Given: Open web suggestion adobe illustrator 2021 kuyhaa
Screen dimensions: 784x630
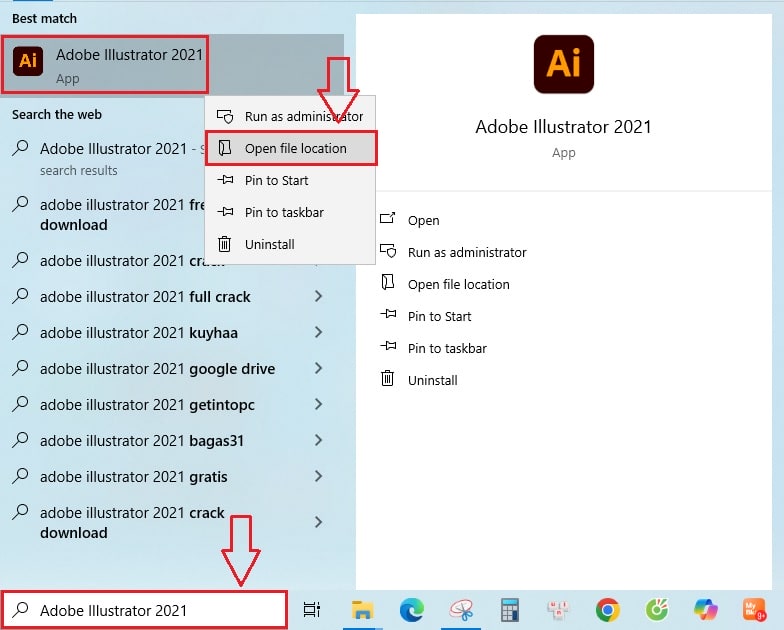Looking at the screenshot, I should coord(138,333).
